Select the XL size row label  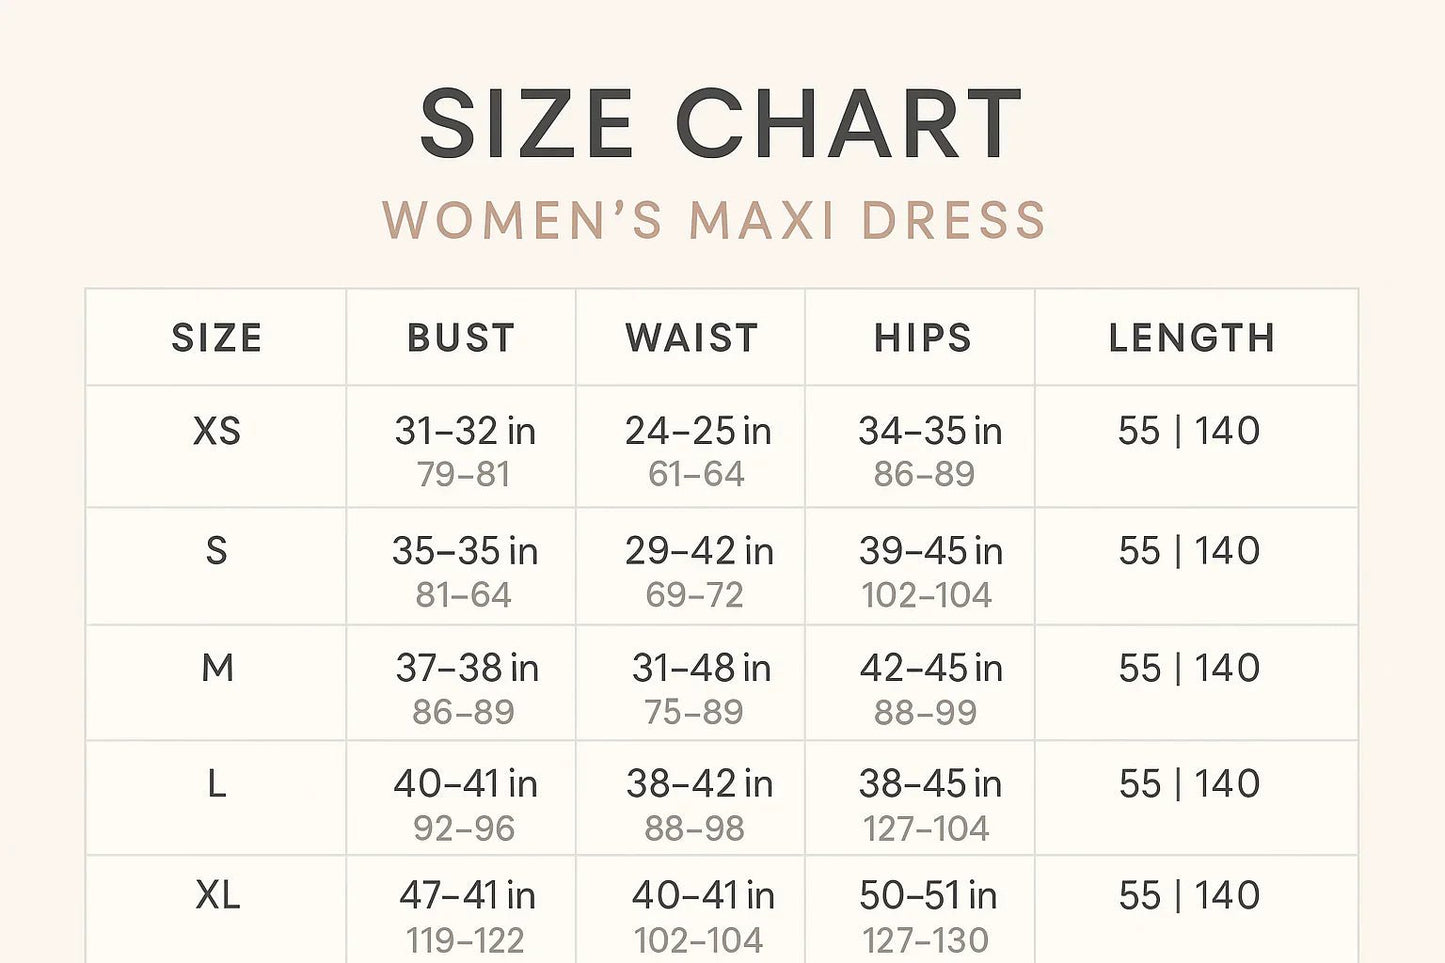[218, 895]
